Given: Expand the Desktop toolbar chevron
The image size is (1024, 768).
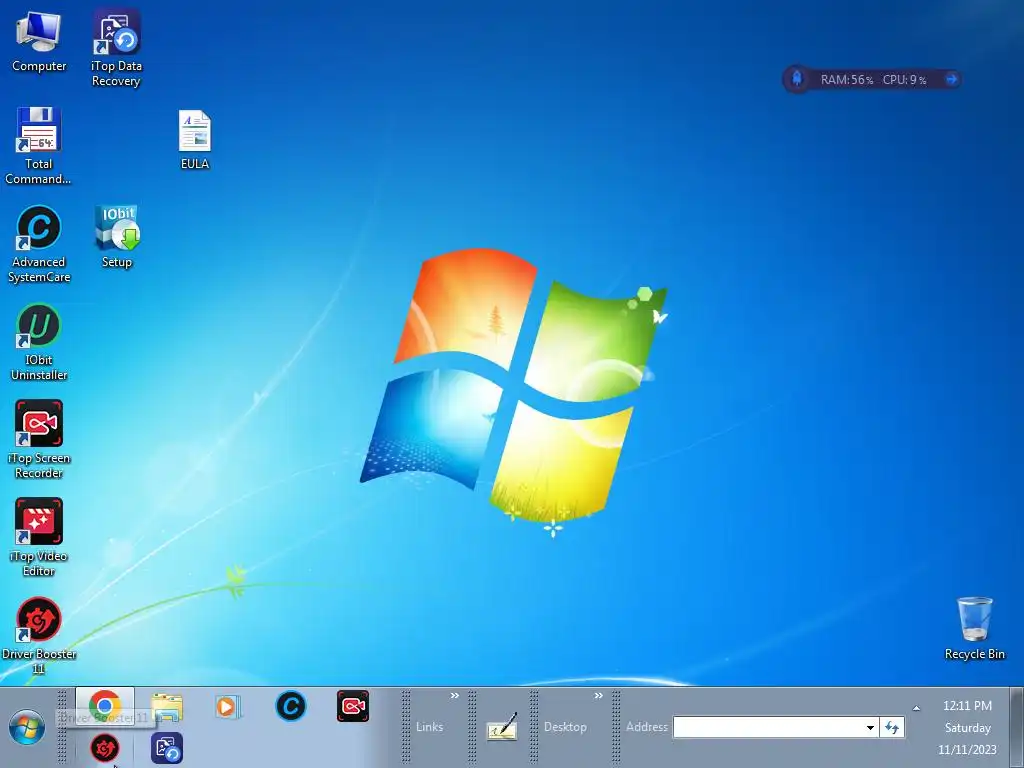Looking at the screenshot, I should pos(598,696).
